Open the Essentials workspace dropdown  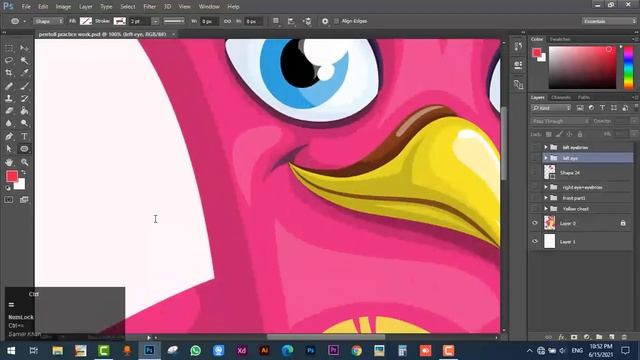tap(609, 21)
